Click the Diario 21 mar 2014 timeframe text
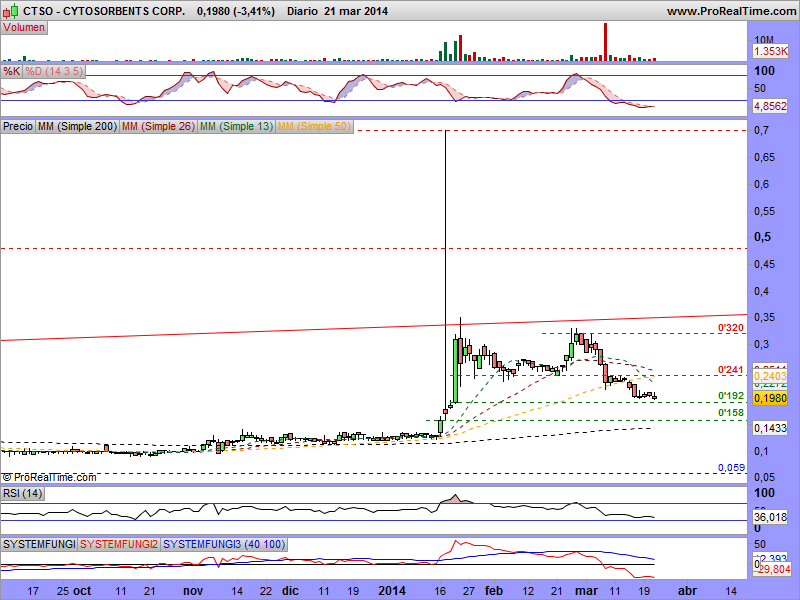The image size is (800, 600). [337, 11]
